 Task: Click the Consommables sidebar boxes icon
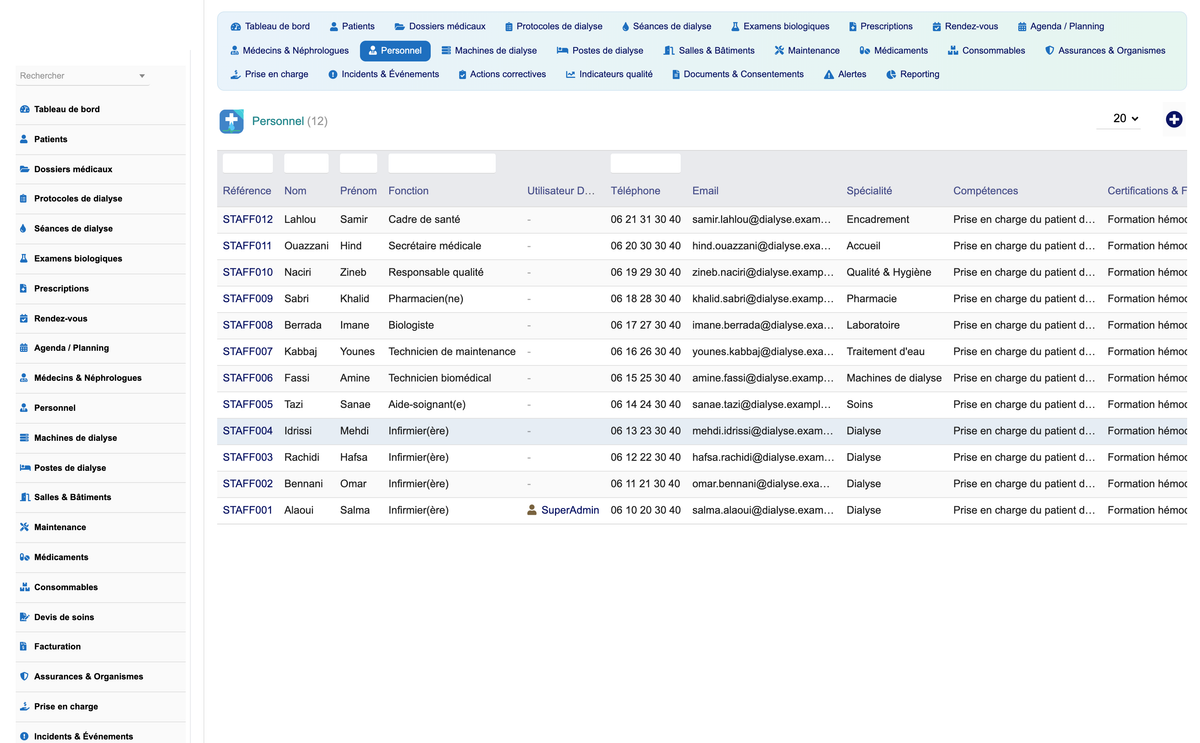[x=24, y=587]
